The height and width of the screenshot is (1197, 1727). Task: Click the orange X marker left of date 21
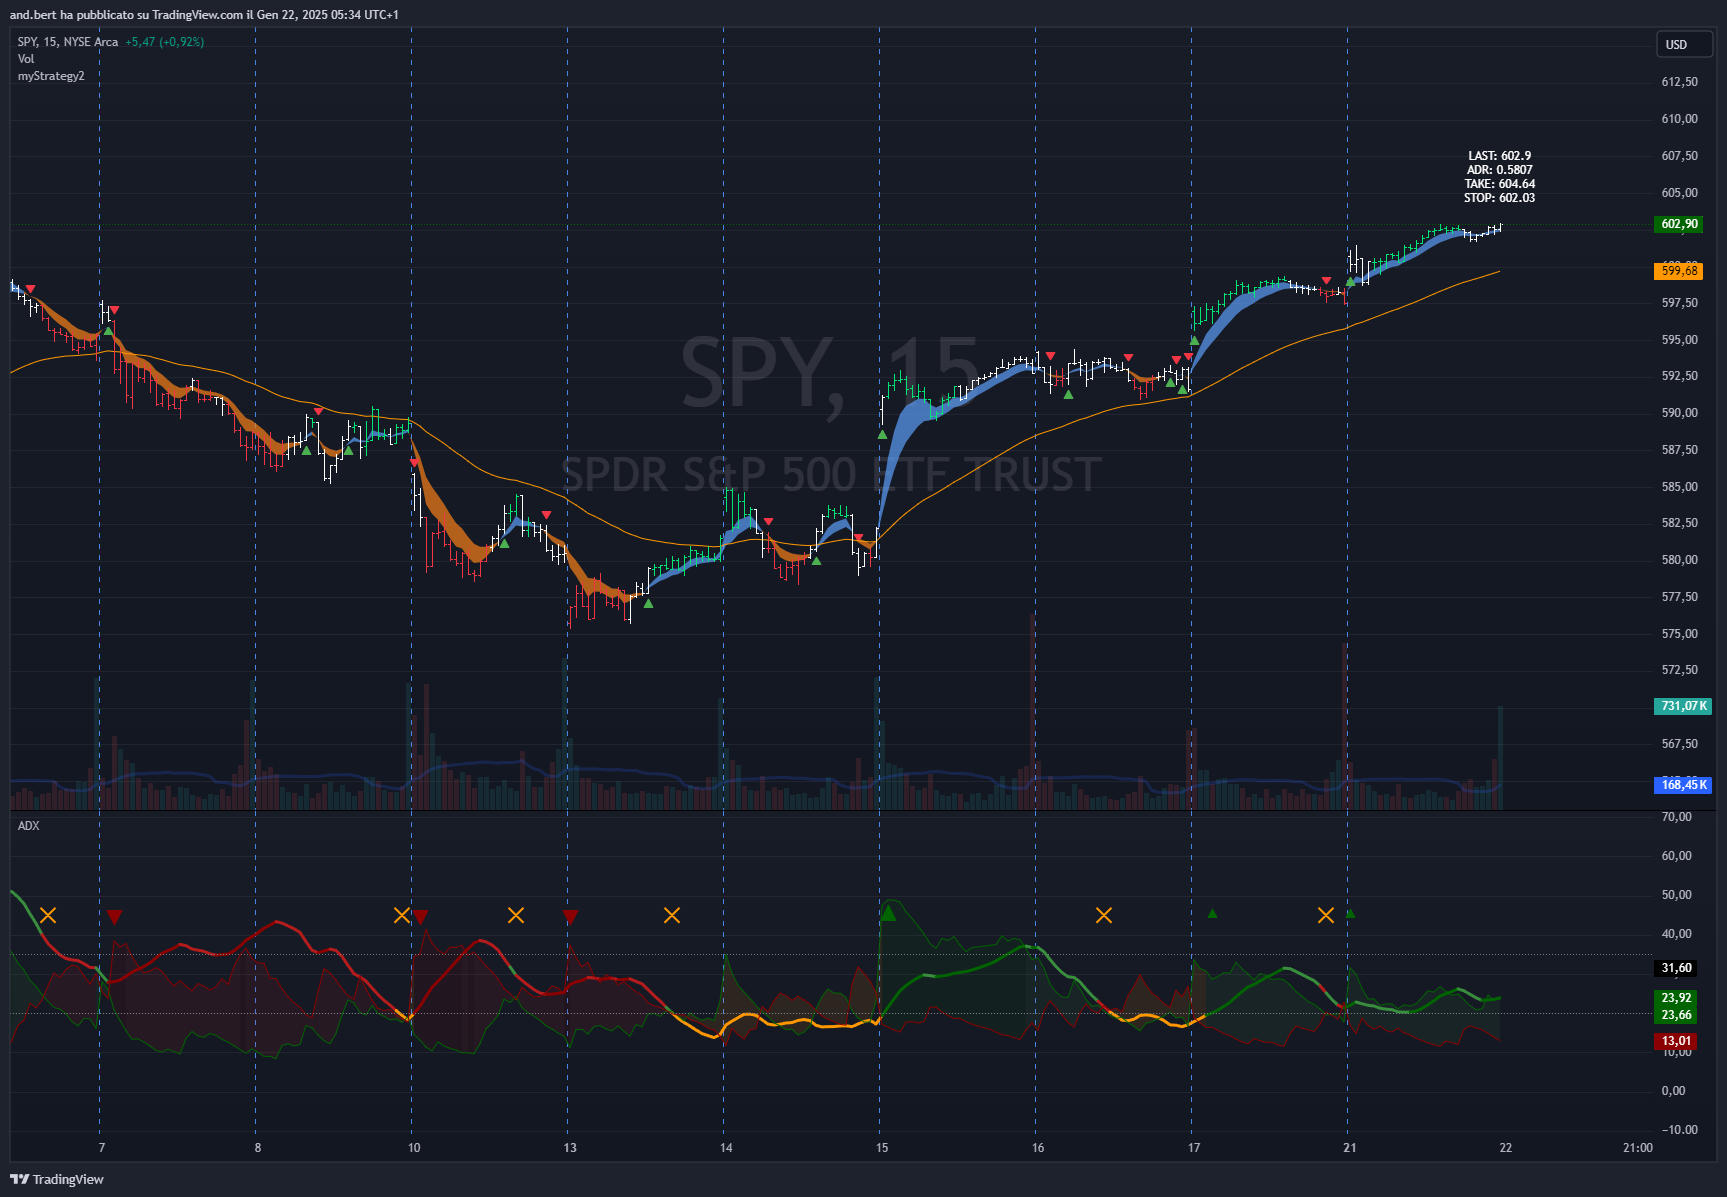click(1326, 915)
